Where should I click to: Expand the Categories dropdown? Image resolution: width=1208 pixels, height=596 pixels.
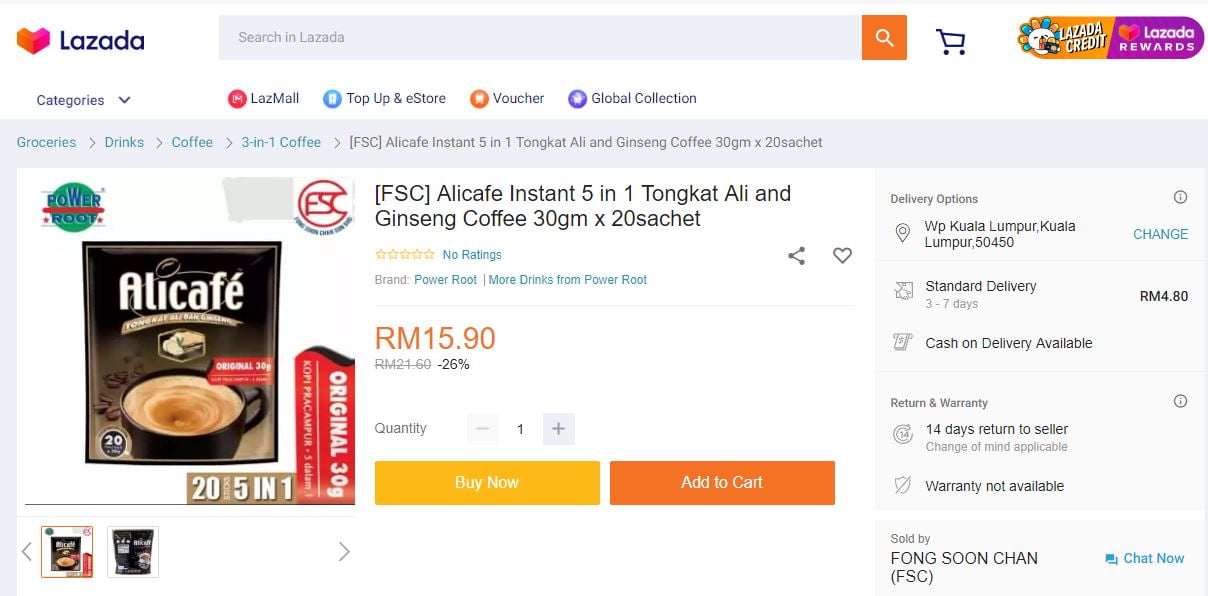click(x=84, y=100)
